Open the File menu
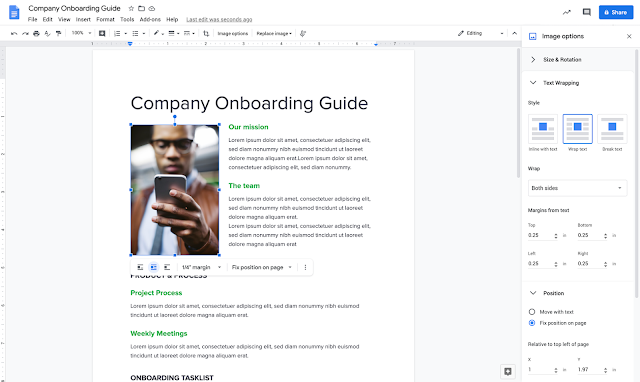Screen dimensions: 640x382 coord(33,19)
